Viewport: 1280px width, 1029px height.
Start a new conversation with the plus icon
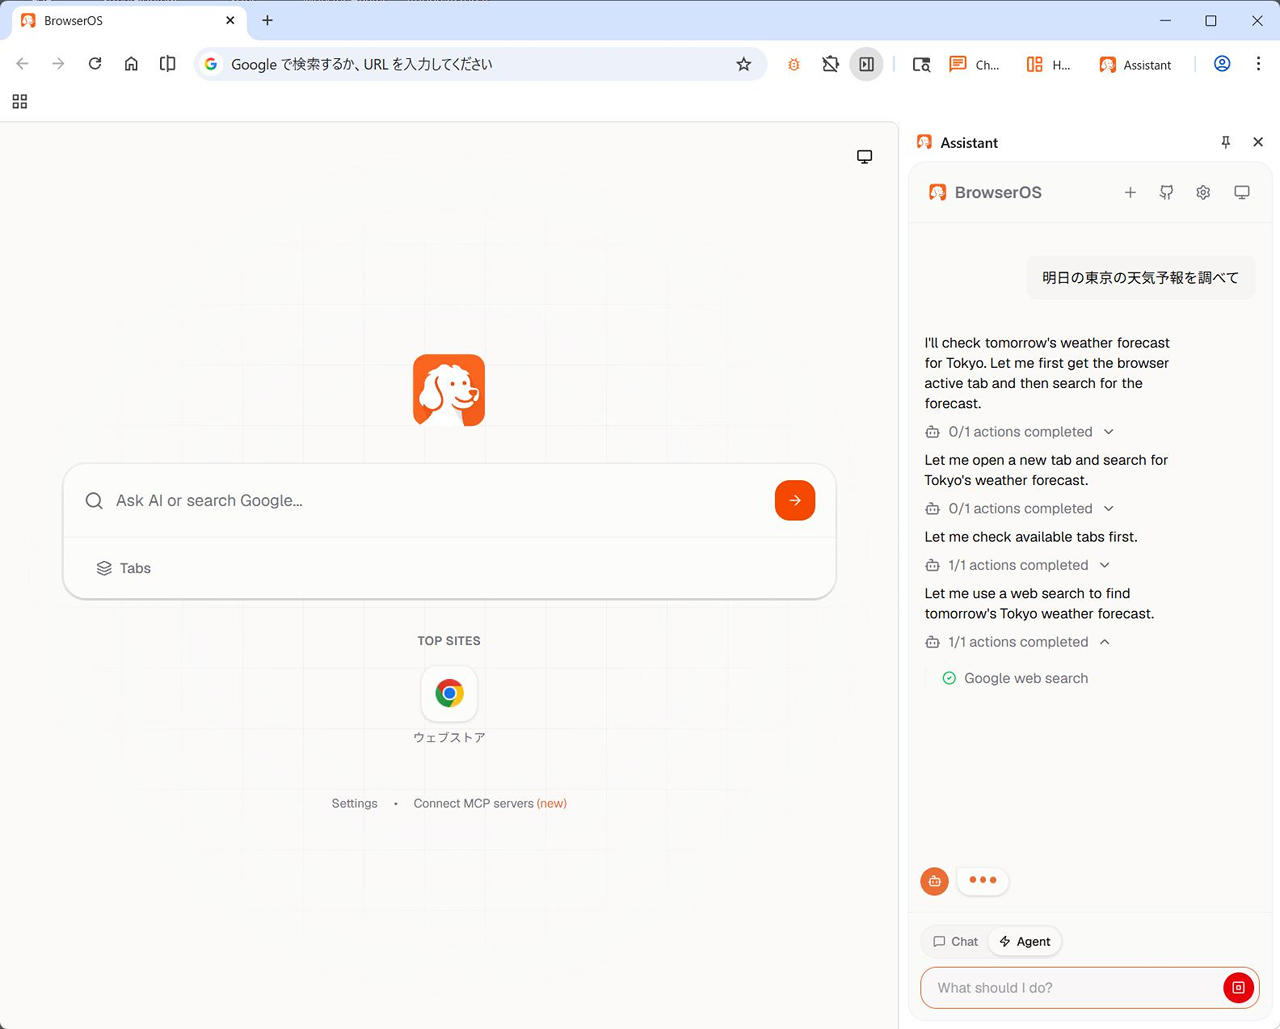(x=1129, y=192)
